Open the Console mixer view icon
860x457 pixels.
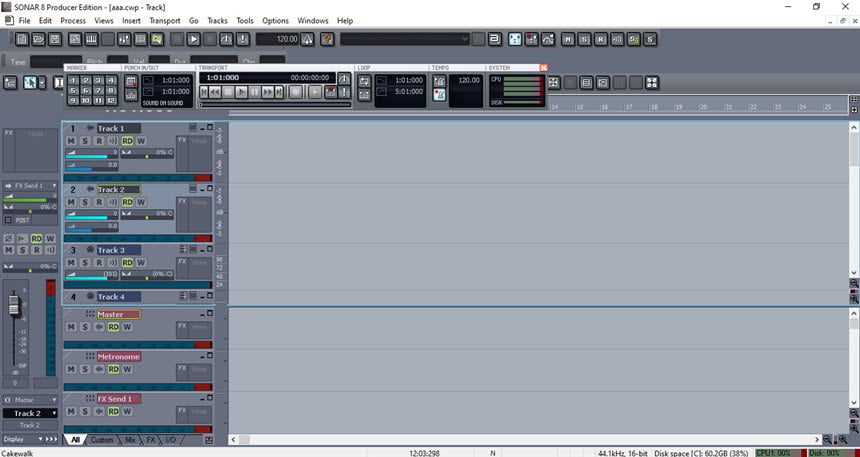125,40
